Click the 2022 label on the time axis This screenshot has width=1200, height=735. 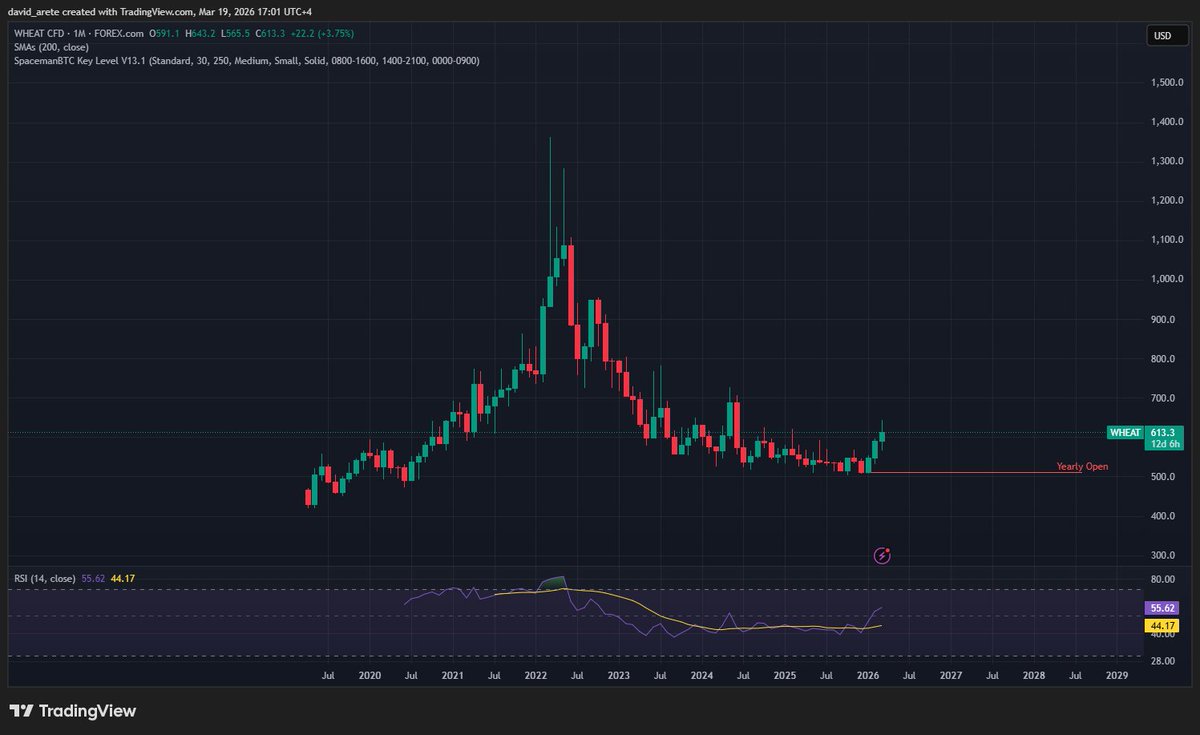point(536,676)
